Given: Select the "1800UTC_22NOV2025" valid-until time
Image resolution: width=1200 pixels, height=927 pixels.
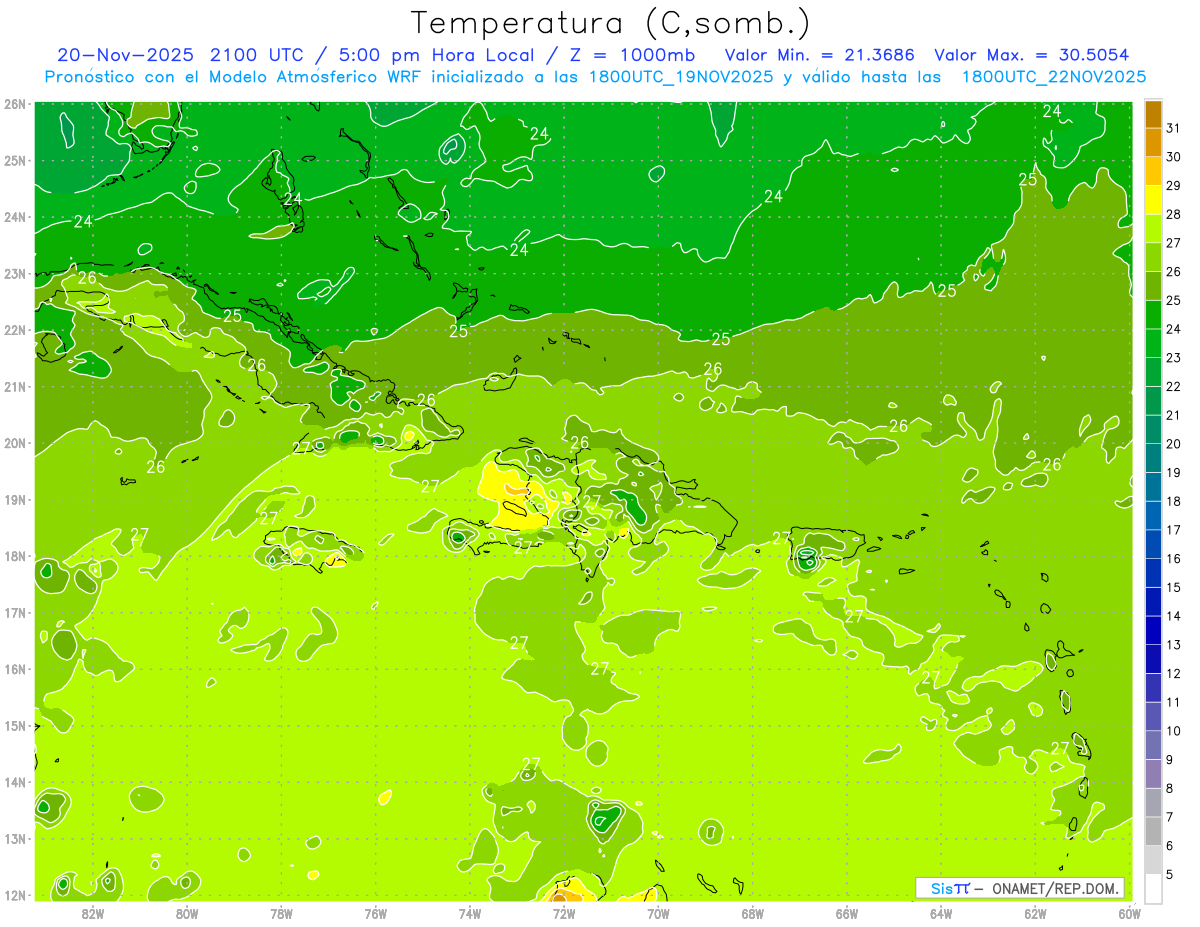Looking at the screenshot, I should [x=1053, y=77].
